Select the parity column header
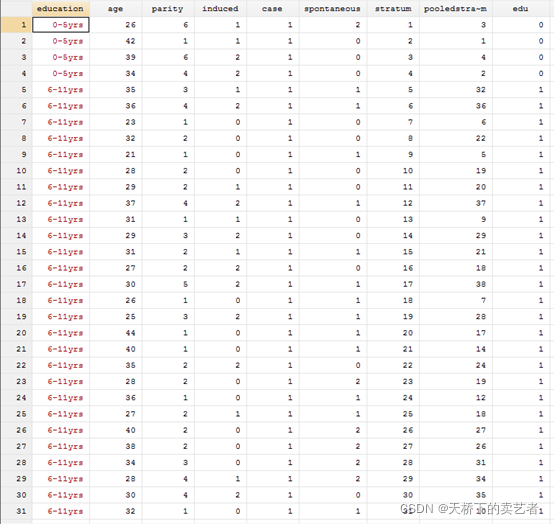This screenshot has width=554, height=524. pos(168,8)
